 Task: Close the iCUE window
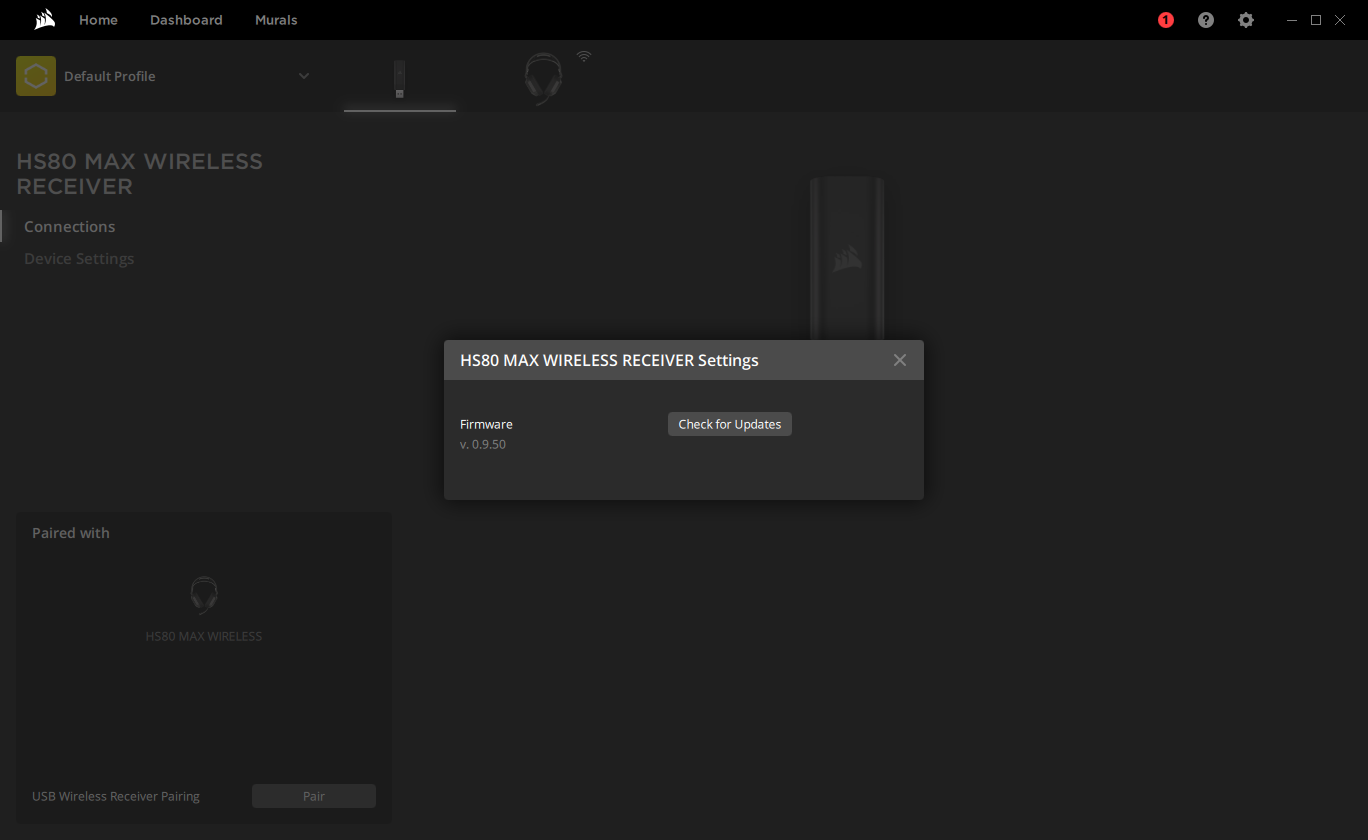pos(1340,20)
